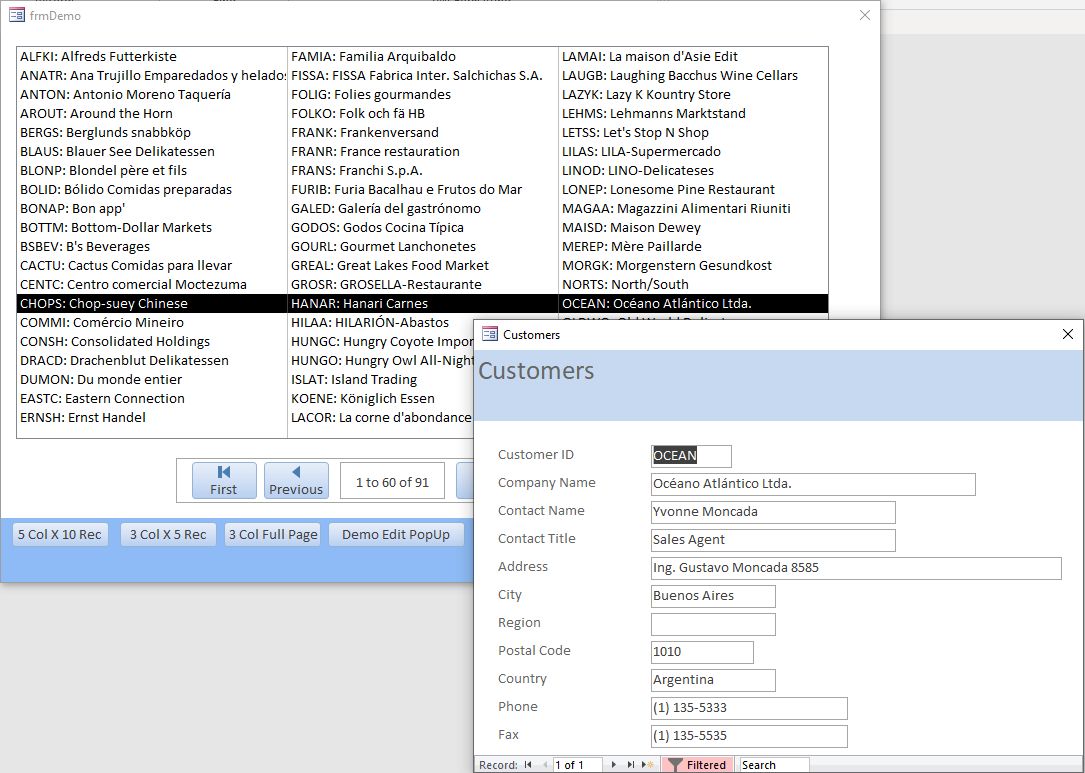Click the Previous page button
The width and height of the screenshot is (1085, 773).
click(296, 480)
